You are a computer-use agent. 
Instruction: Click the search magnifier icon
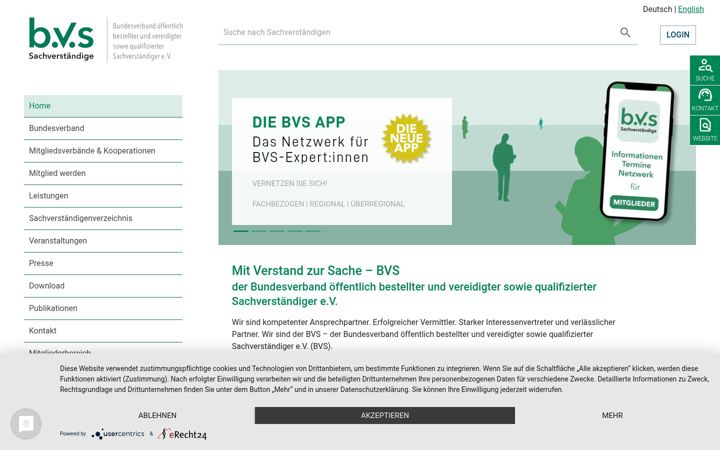pyautogui.click(x=625, y=32)
